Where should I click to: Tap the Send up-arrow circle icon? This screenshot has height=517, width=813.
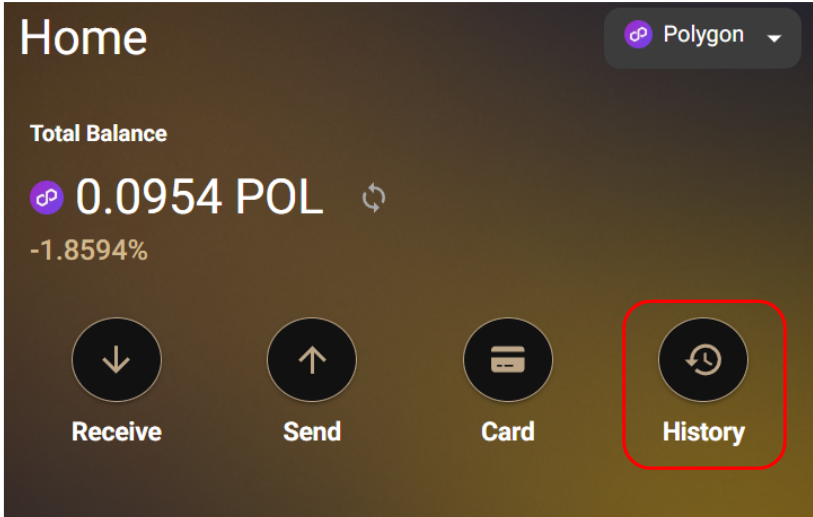point(312,359)
